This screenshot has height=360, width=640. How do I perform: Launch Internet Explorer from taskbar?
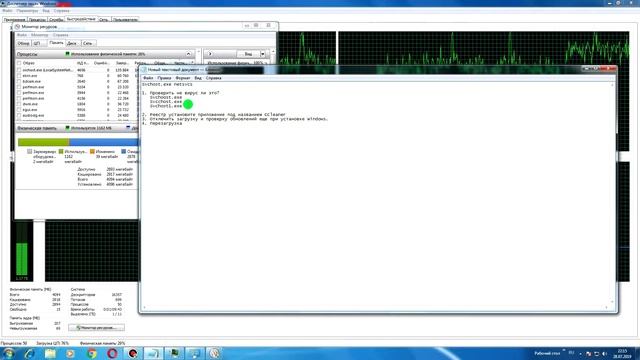coord(29,353)
